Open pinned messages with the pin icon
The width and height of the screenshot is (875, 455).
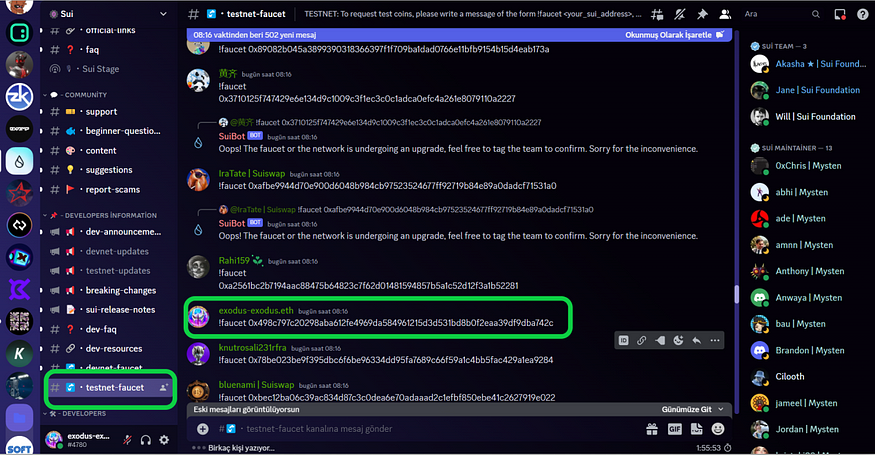click(703, 15)
